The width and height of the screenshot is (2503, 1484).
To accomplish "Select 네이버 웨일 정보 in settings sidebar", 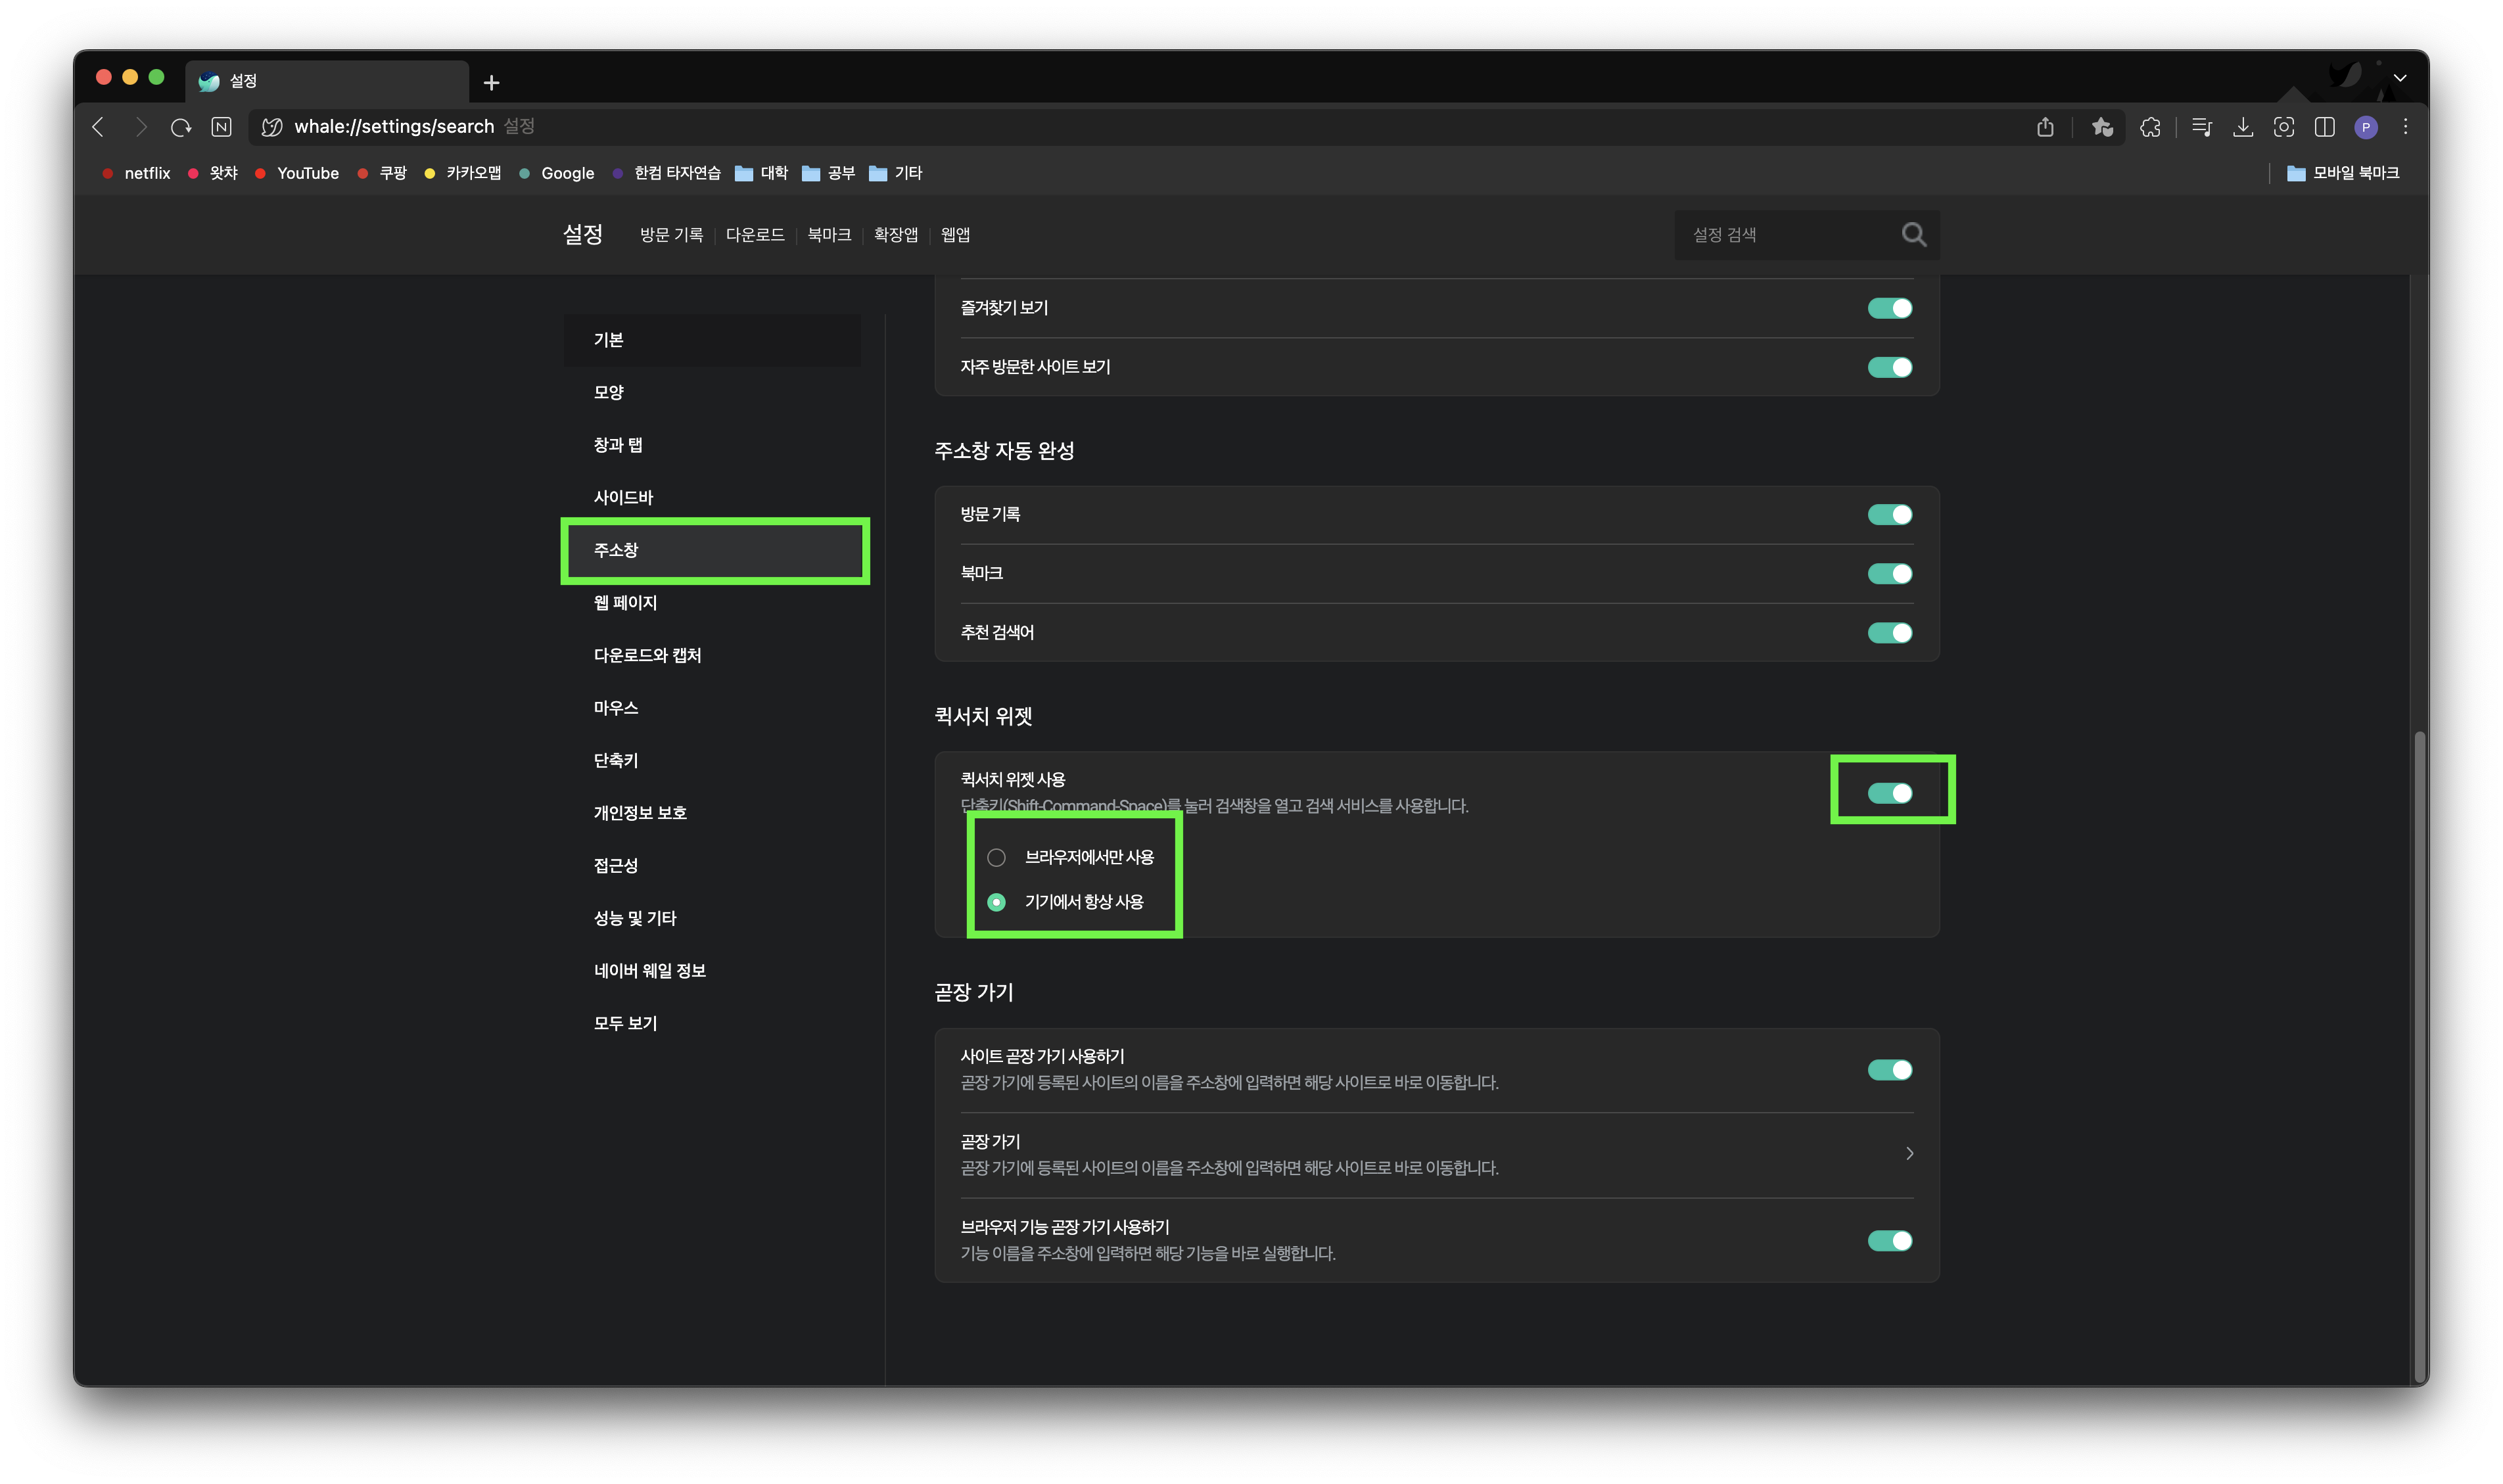I will pyautogui.click(x=712, y=971).
